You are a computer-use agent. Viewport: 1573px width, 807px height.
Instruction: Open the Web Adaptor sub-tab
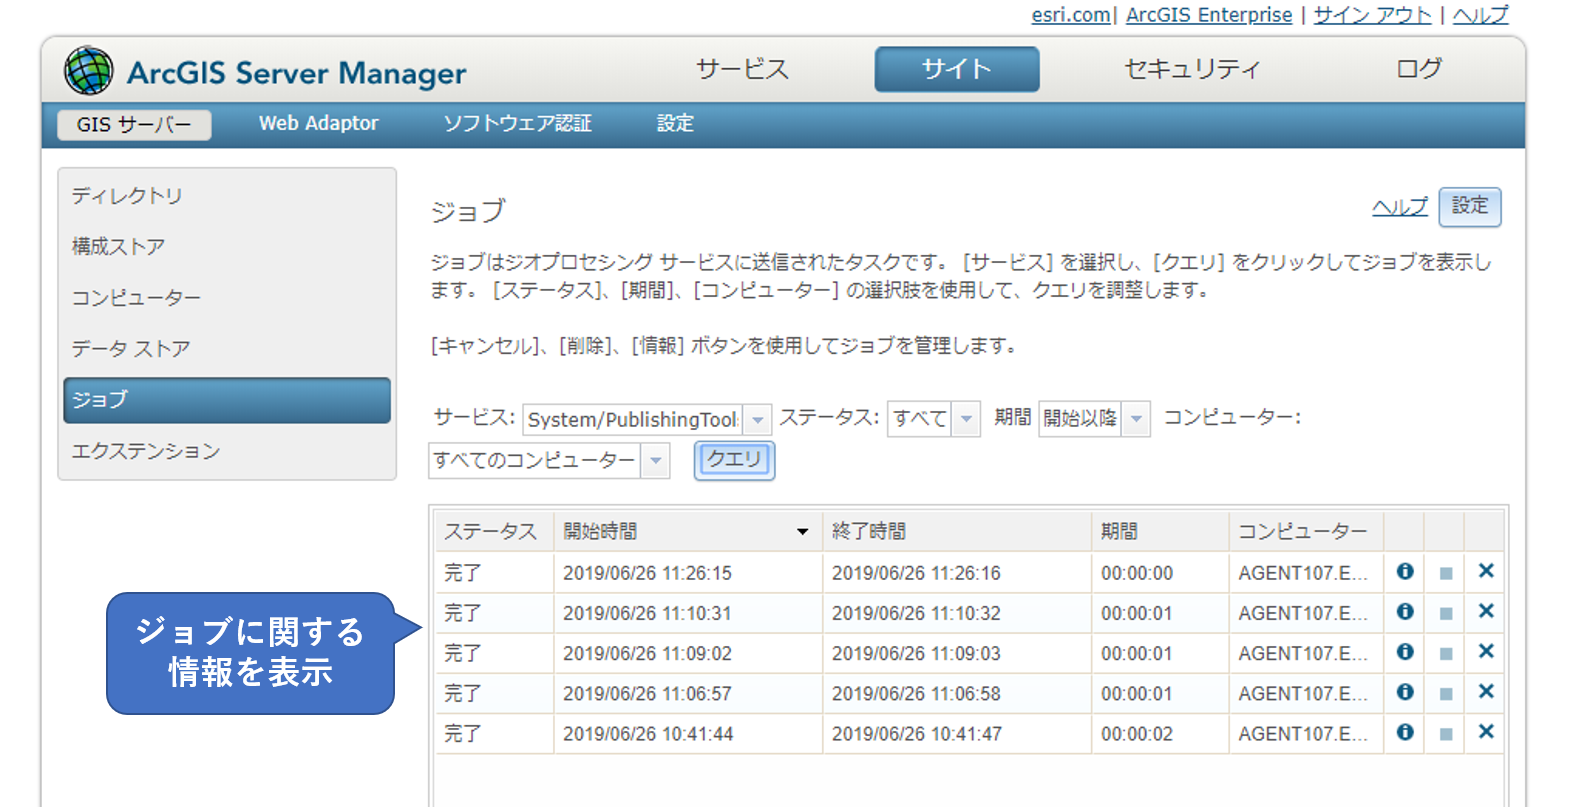click(x=319, y=123)
